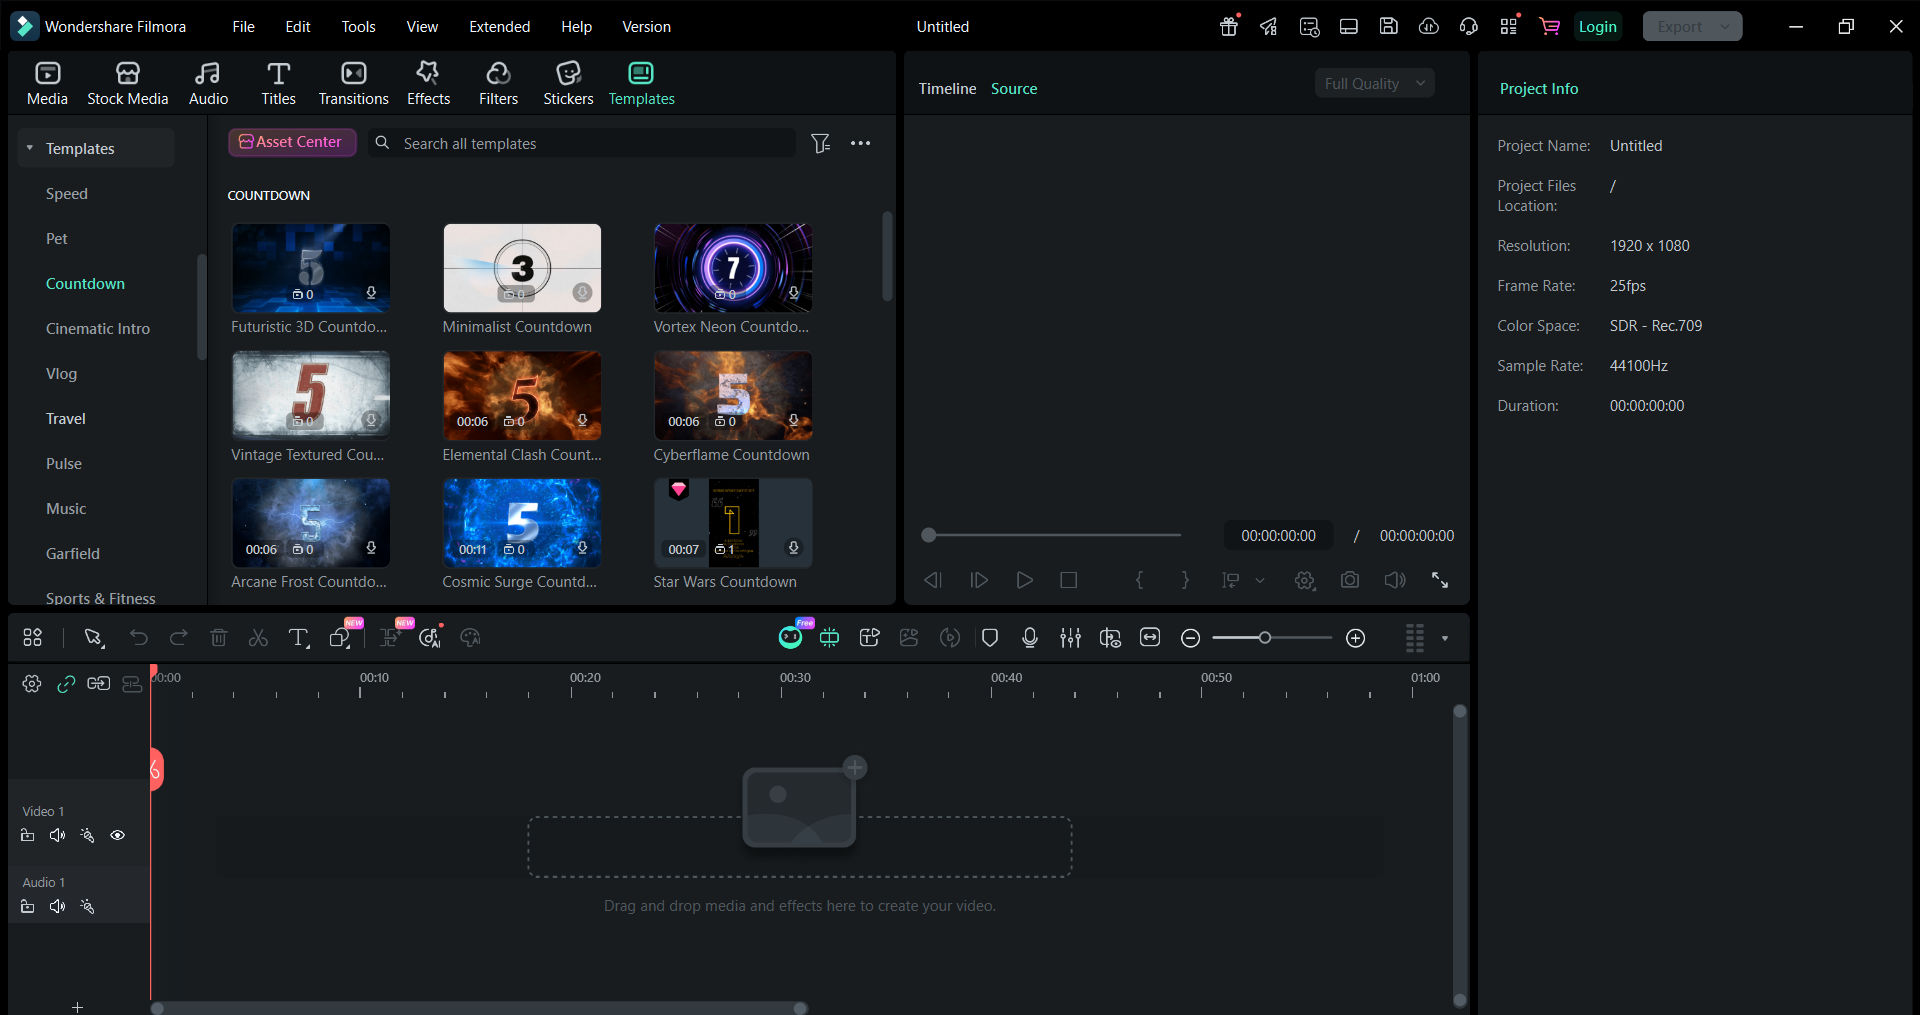Zoom in timeline with plus button

click(x=1355, y=638)
